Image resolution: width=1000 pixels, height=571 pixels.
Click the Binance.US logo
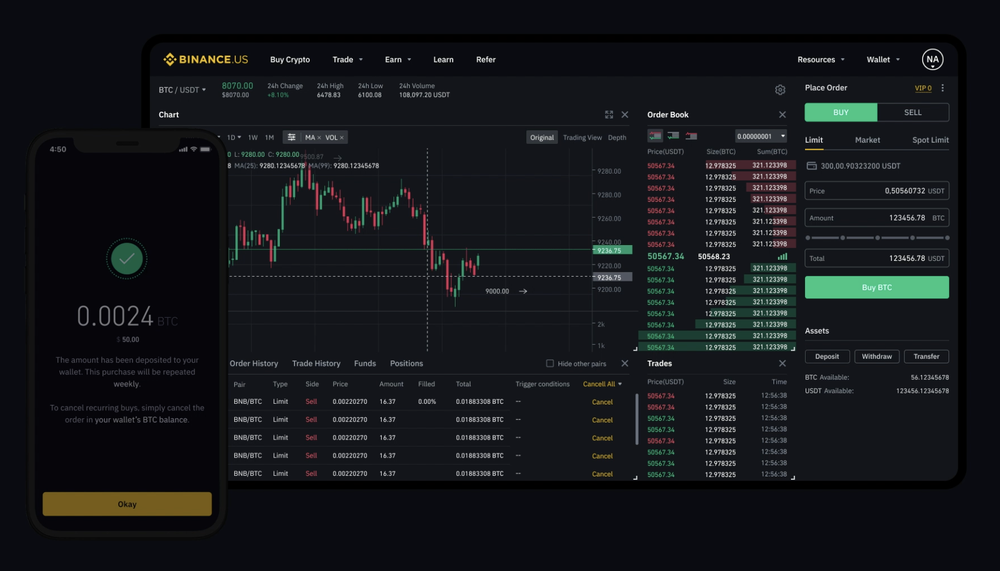pyautogui.click(x=205, y=59)
